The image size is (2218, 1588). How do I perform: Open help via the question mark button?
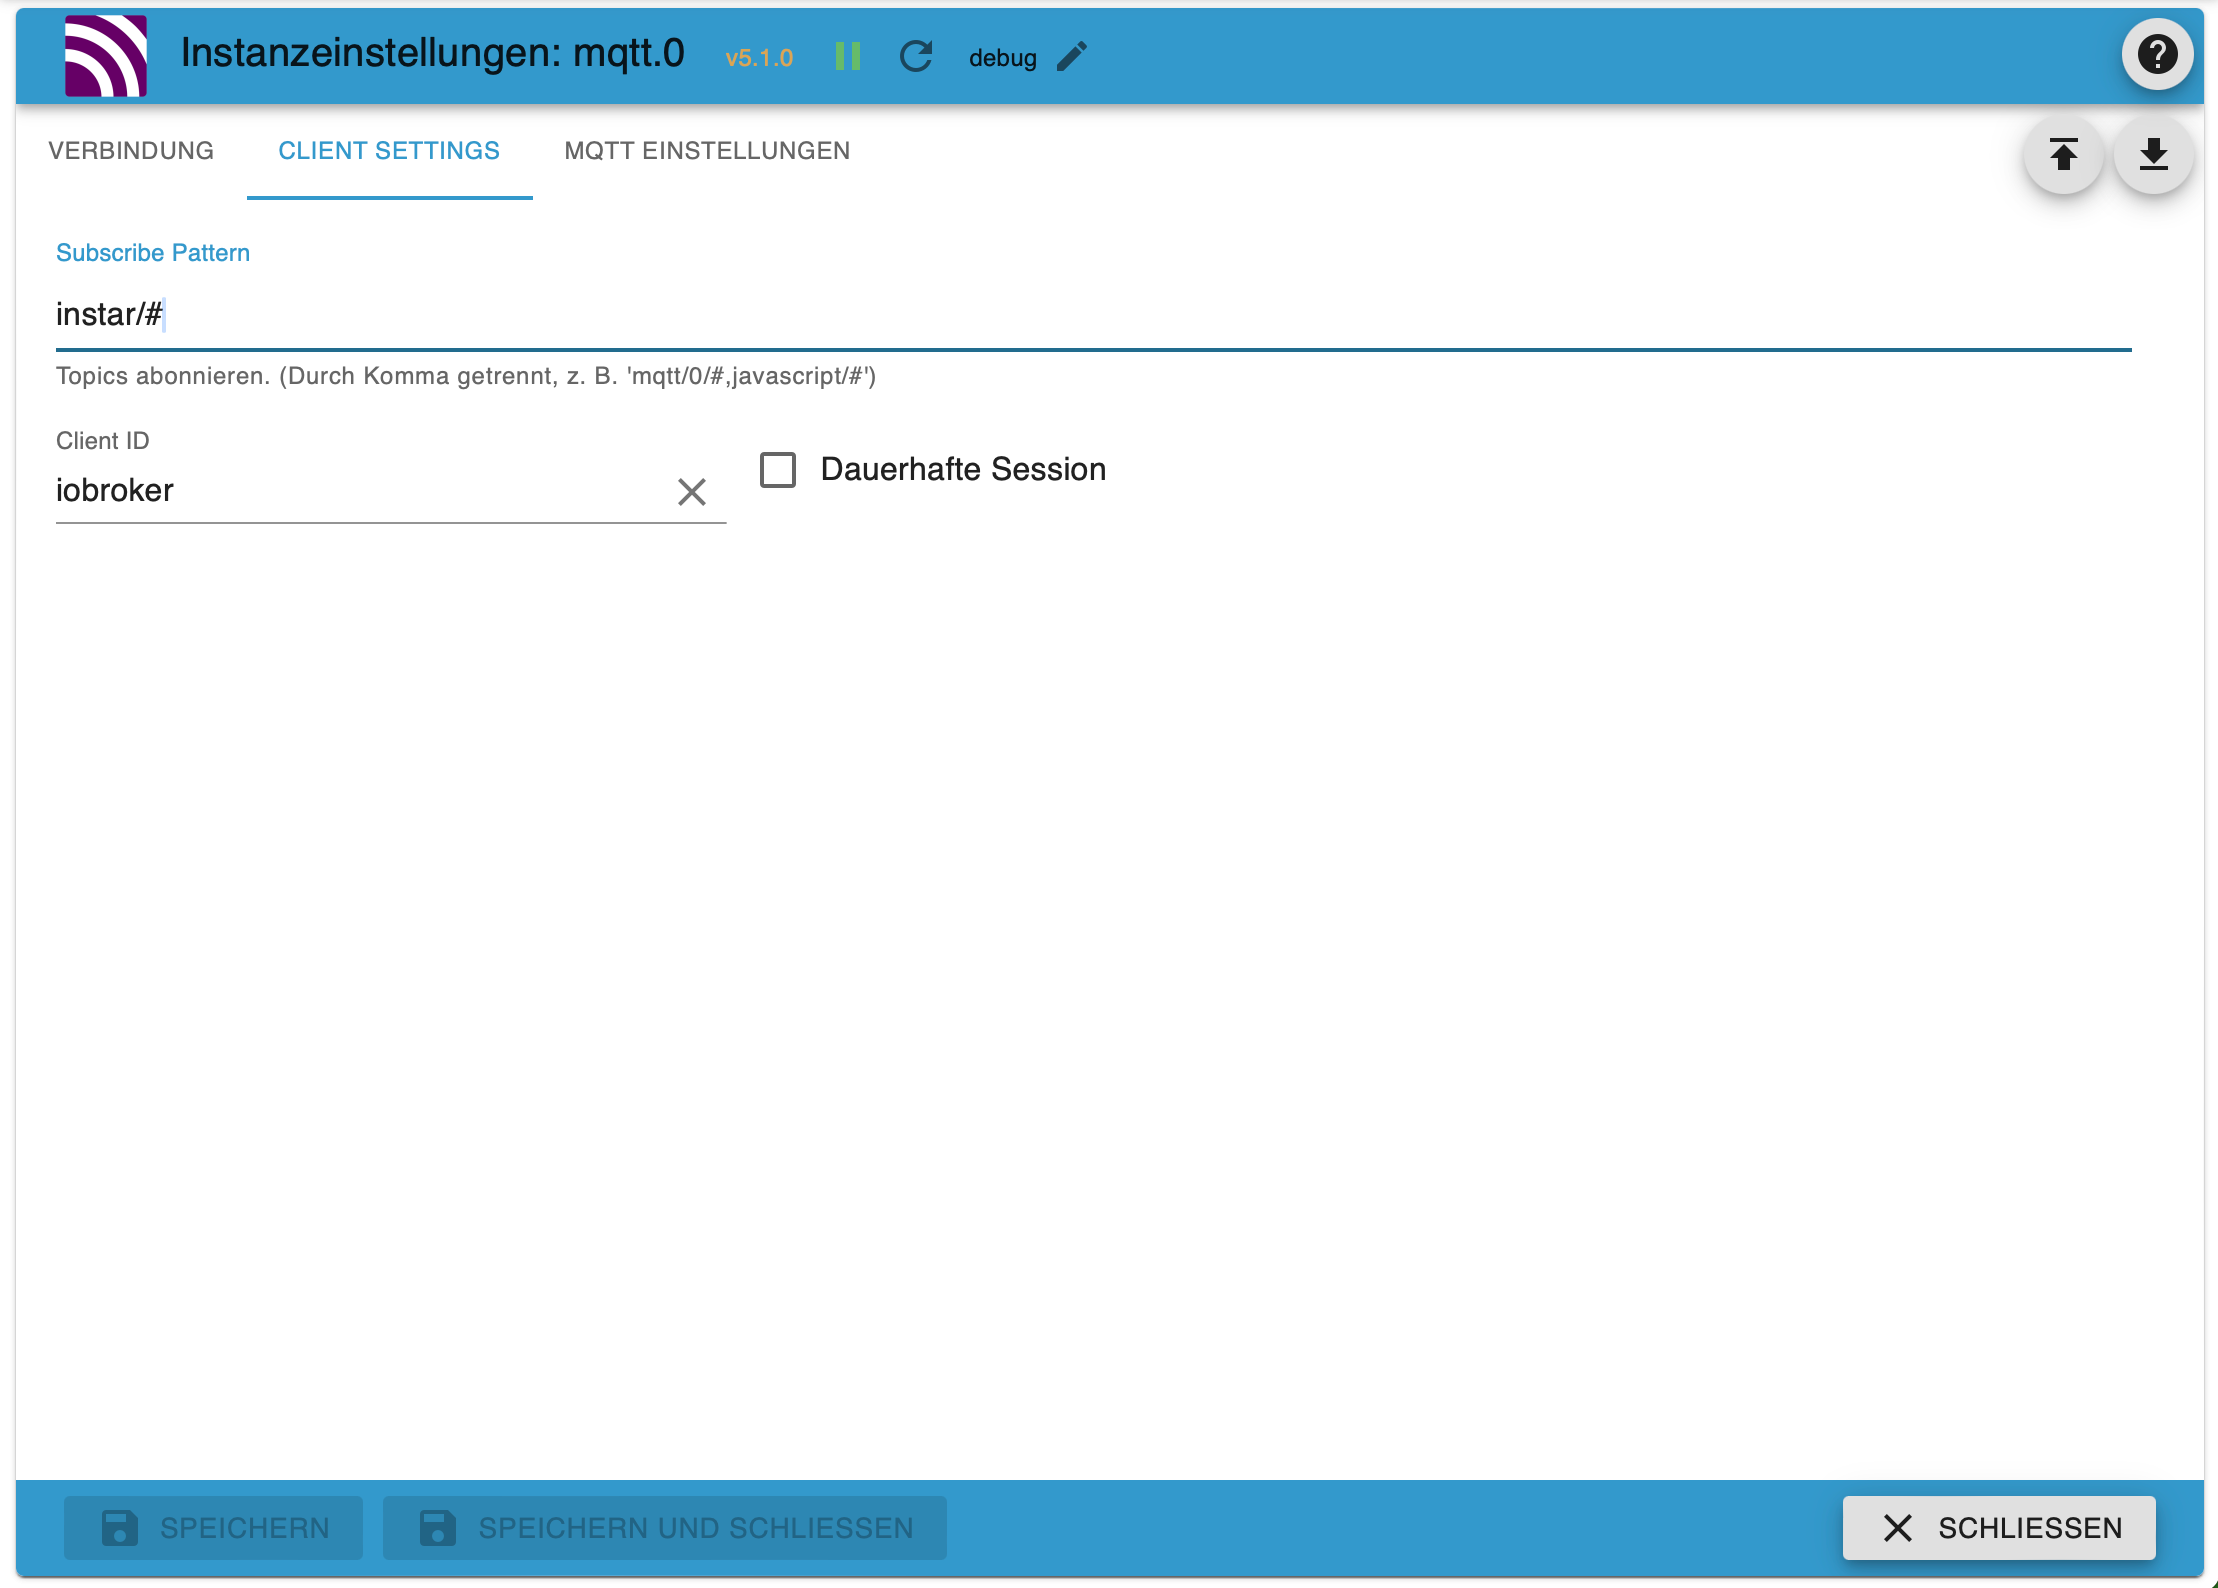click(x=2157, y=54)
